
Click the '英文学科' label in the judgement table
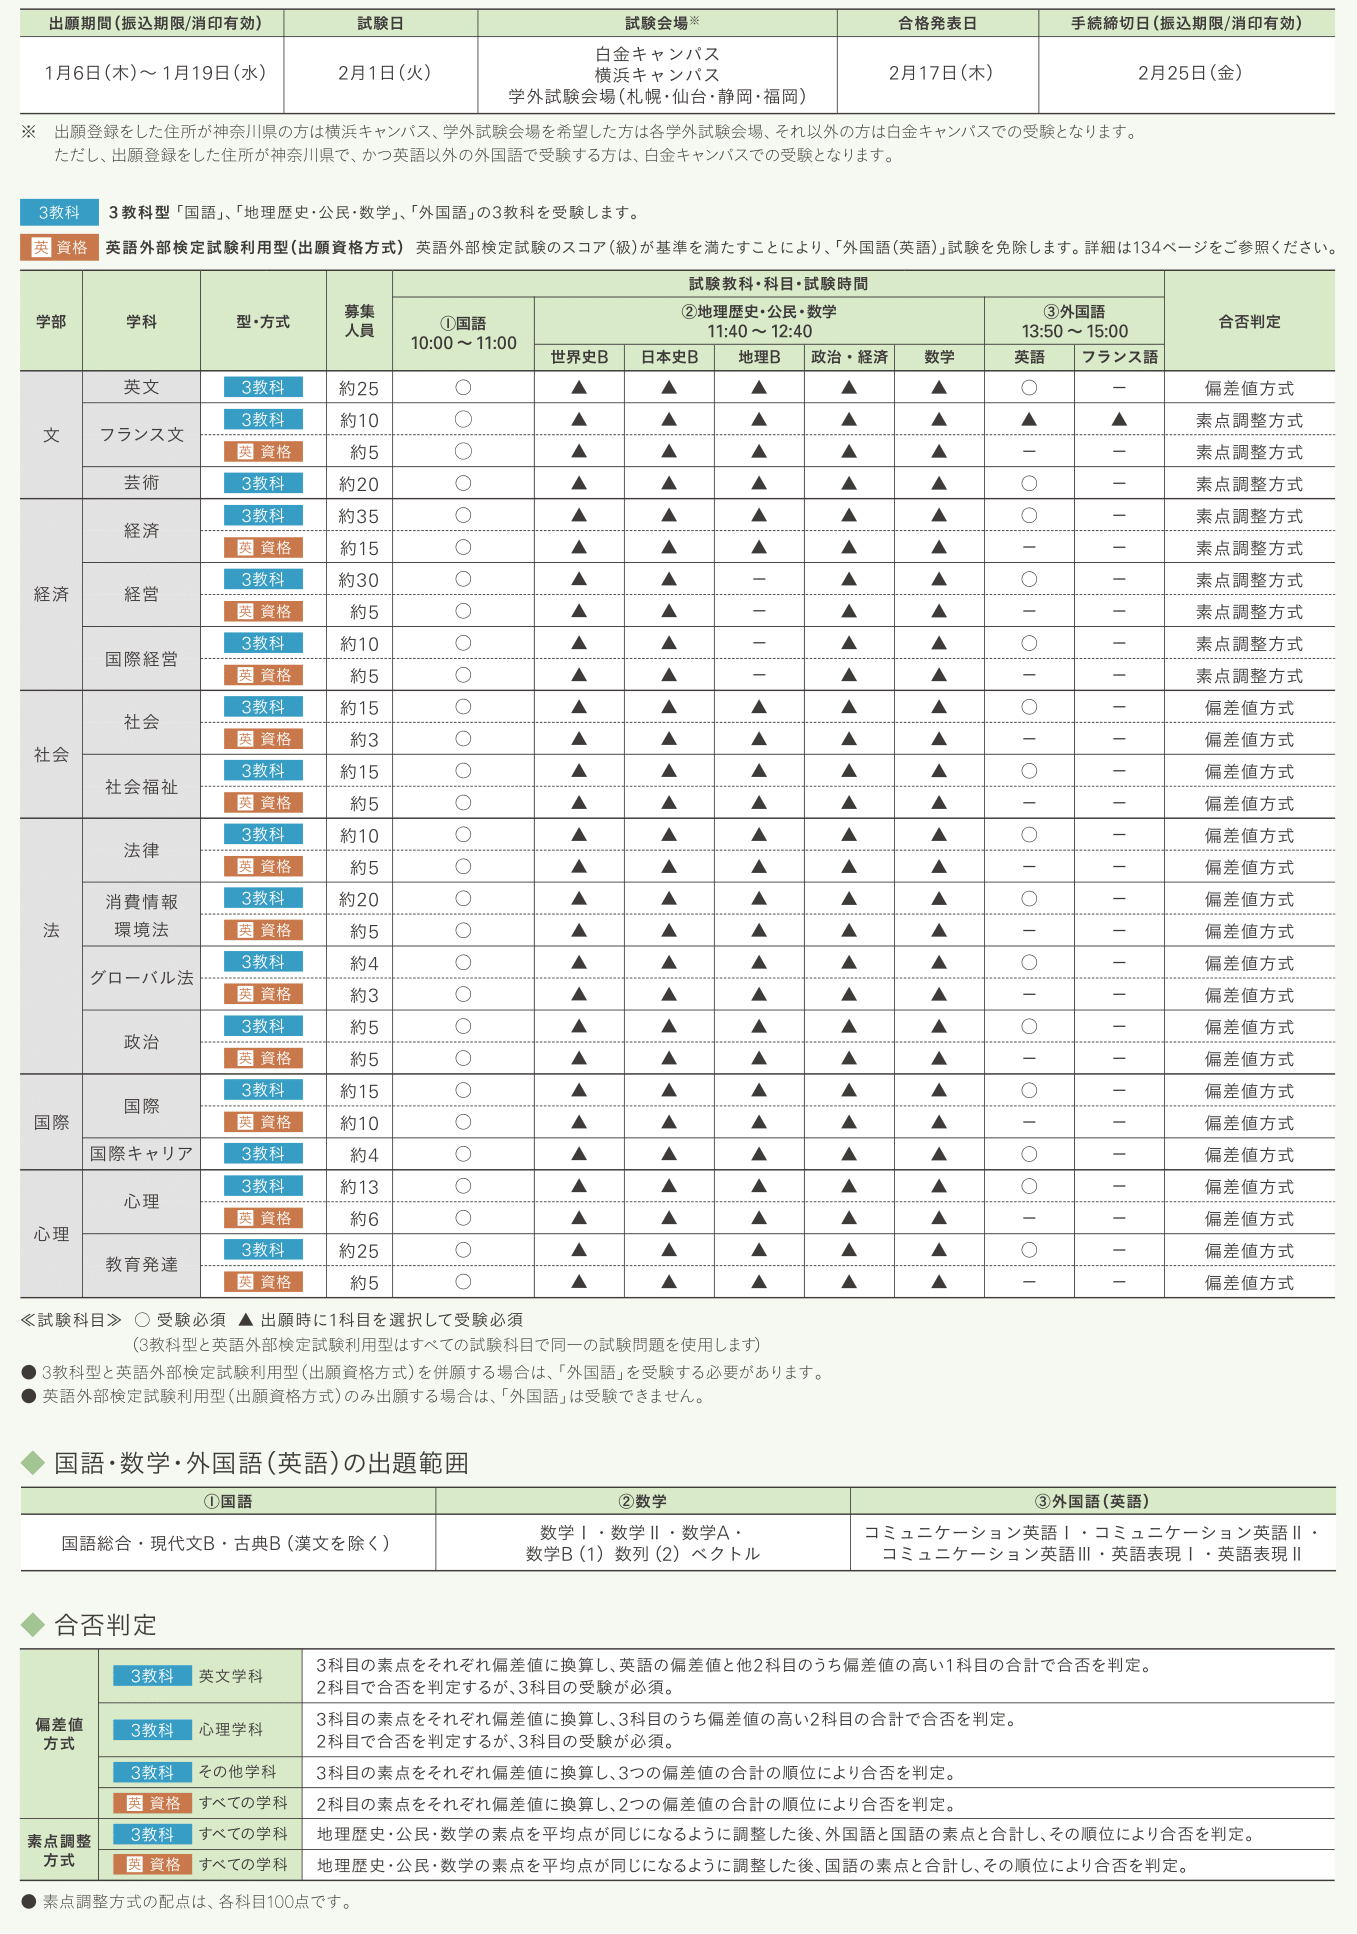[x=230, y=1676]
